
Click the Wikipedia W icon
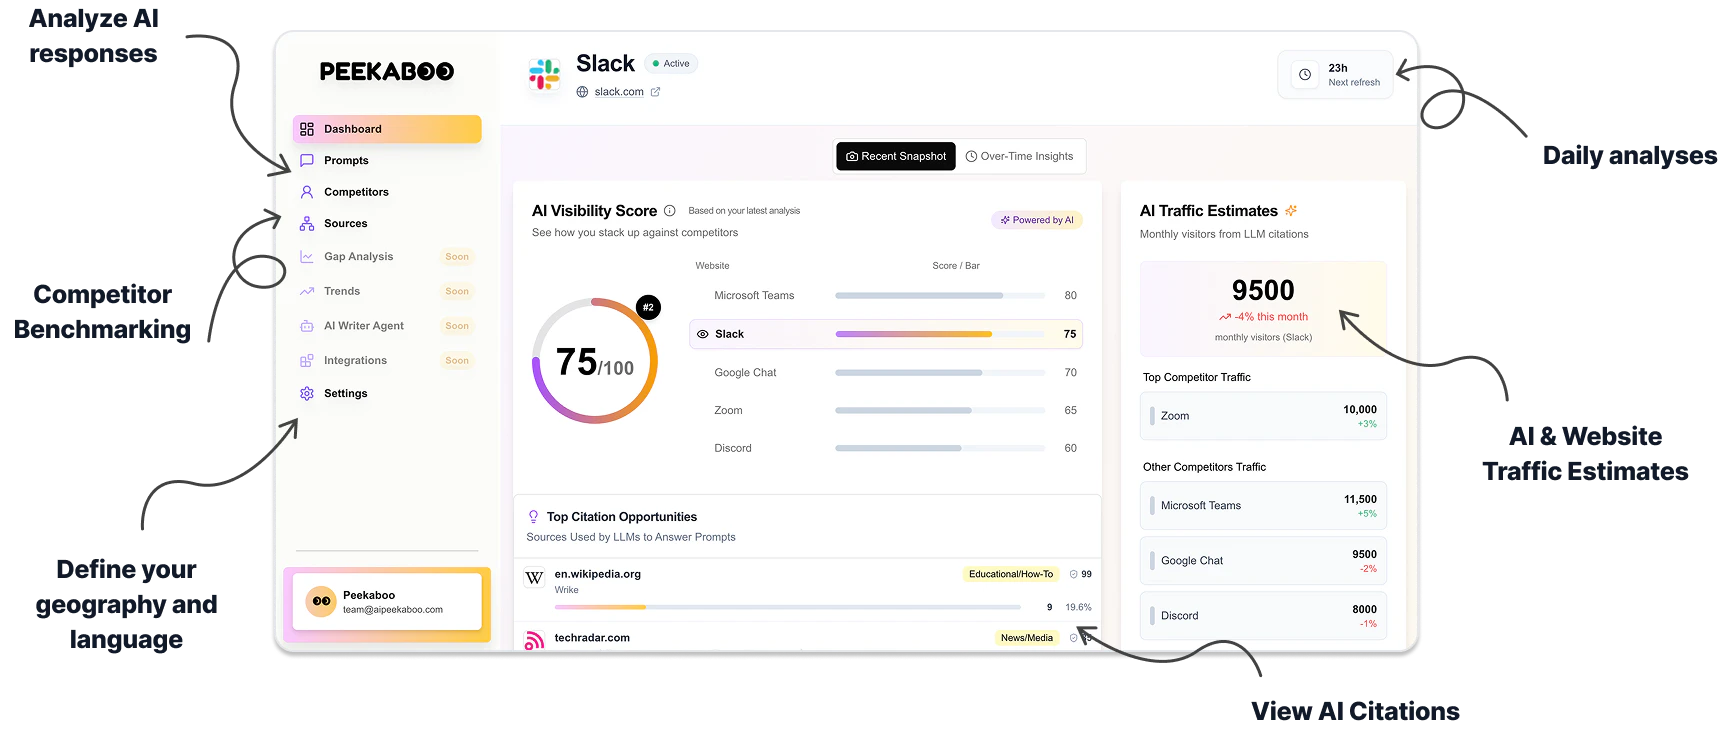click(x=535, y=578)
